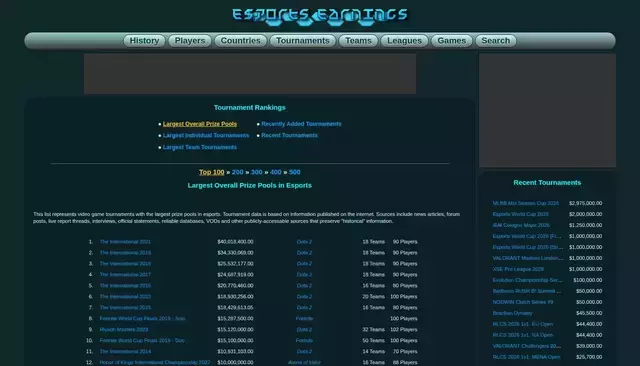Open Brazilian Dynasty sidebar link
The height and width of the screenshot is (366, 640).
512,313
